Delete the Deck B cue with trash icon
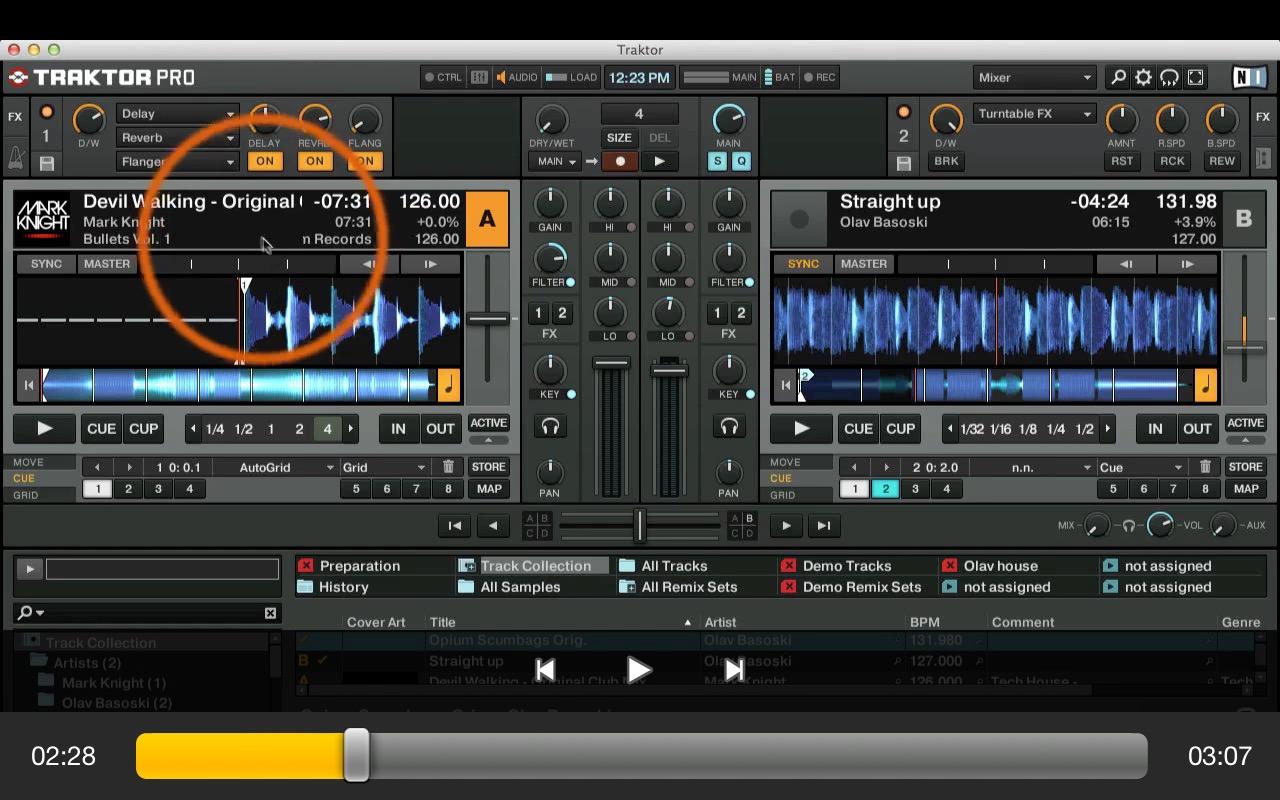The image size is (1280, 800). click(1205, 467)
